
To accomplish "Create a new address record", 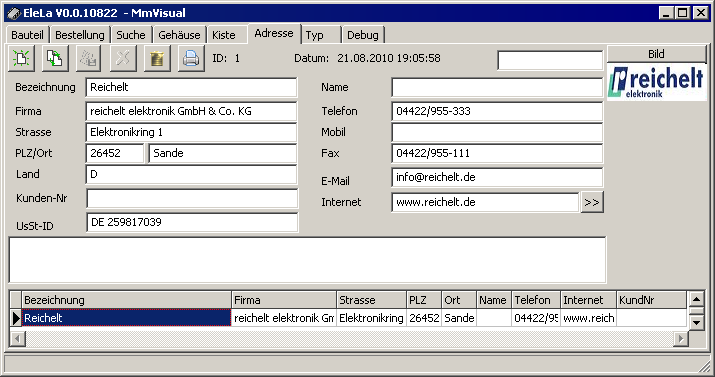I will (21, 58).
